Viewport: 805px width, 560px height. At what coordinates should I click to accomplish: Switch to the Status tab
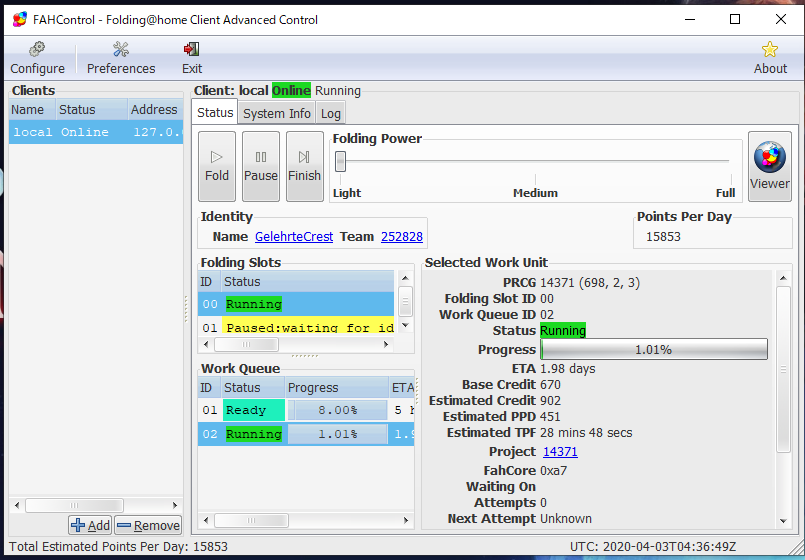[215, 112]
